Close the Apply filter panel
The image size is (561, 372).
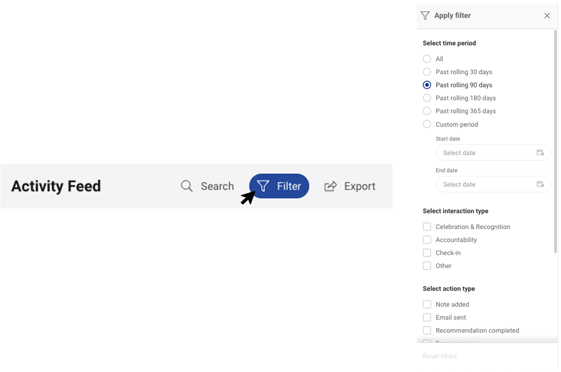[x=547, y=15]
